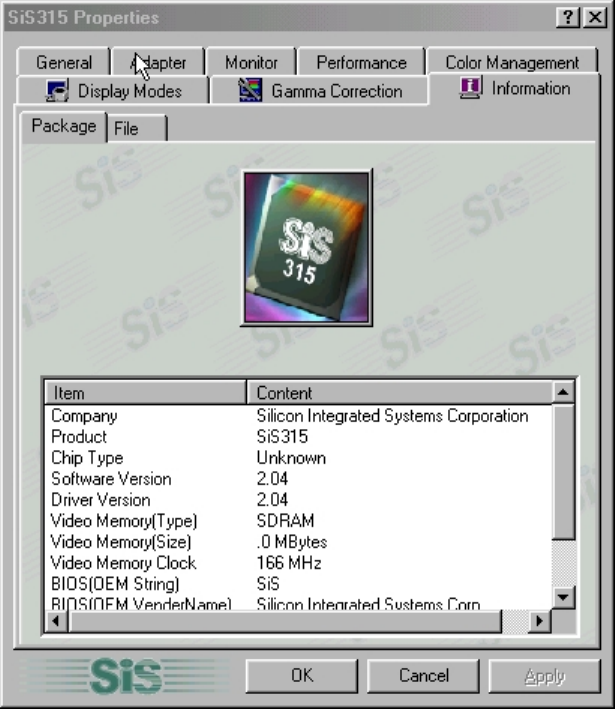Click the Content column header
The image size is (615, 709).
tap(400, 392)
